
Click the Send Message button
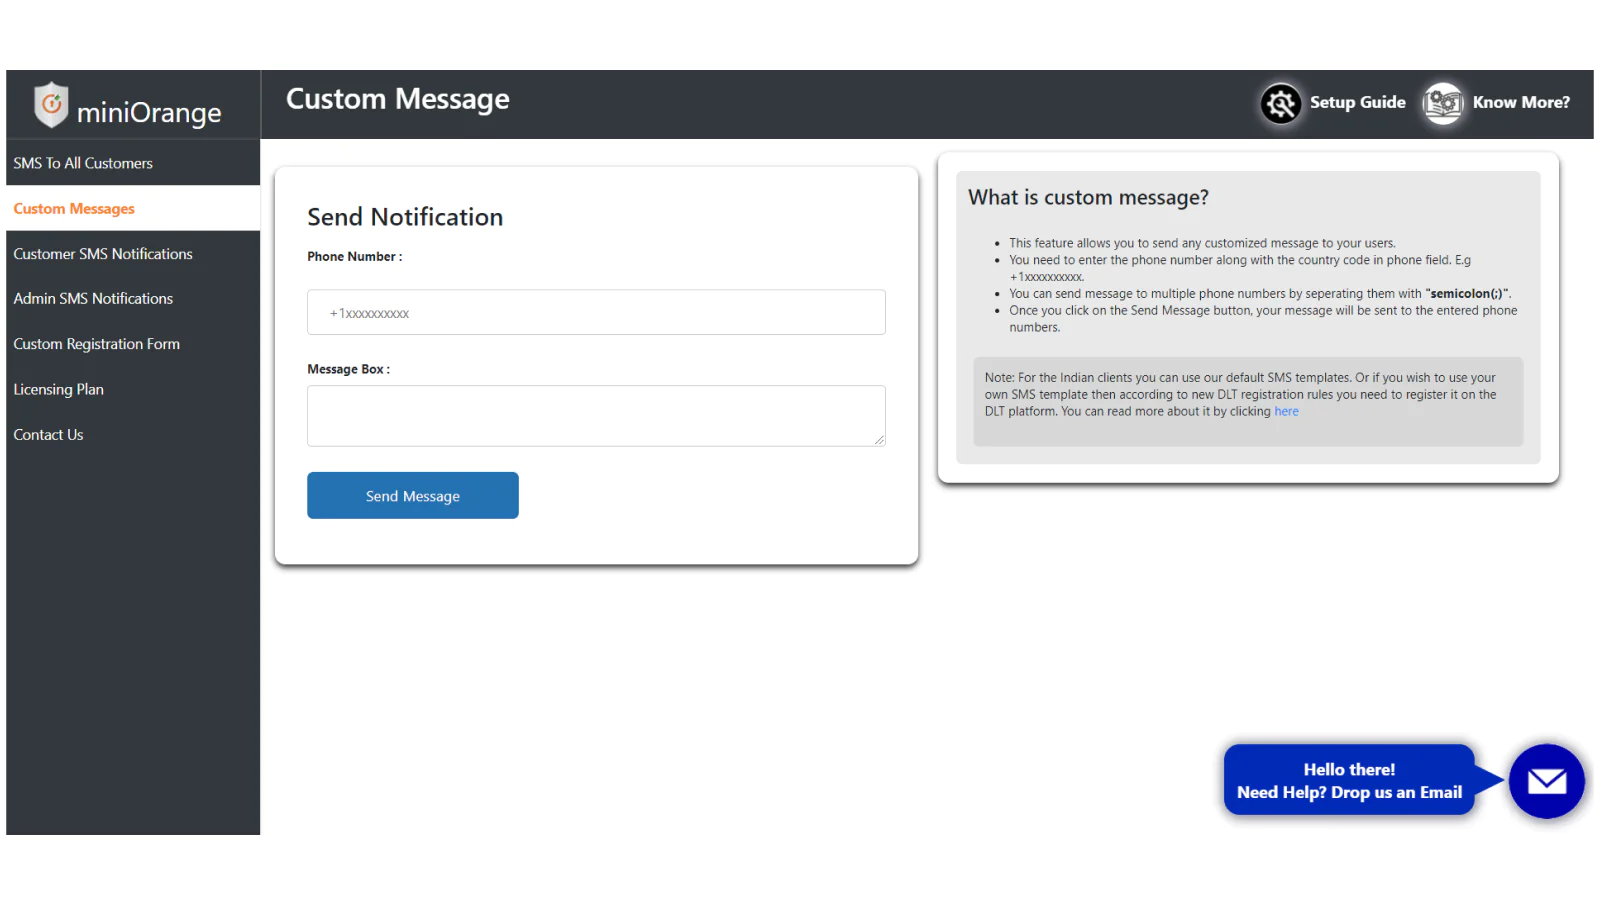(x=413, y=496)
